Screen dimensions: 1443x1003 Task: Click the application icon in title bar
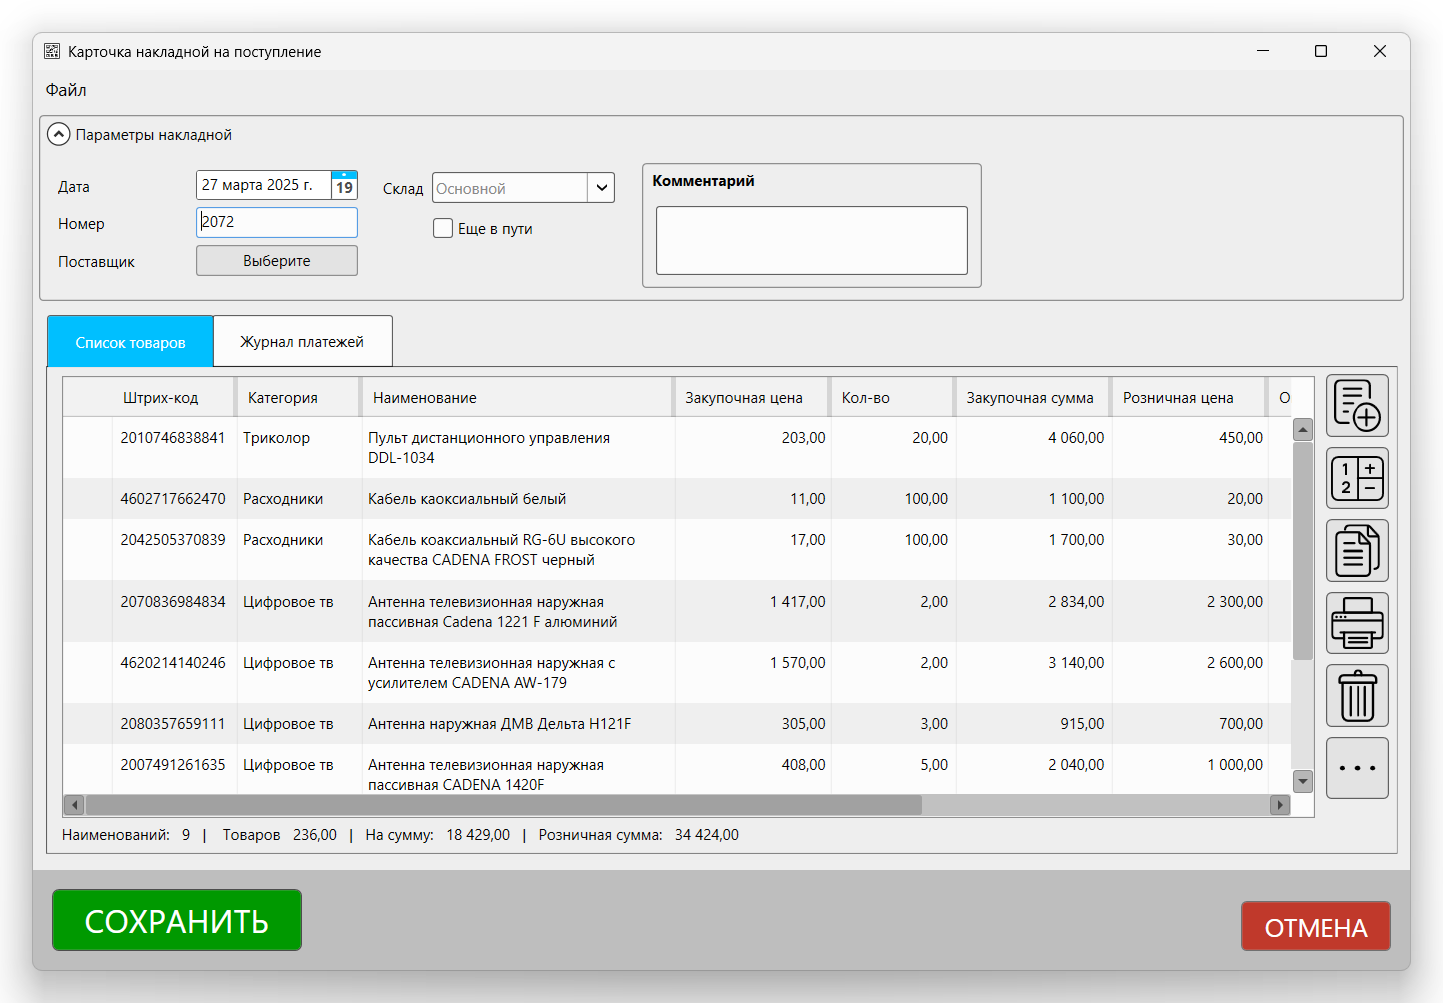tap(52, 51)
